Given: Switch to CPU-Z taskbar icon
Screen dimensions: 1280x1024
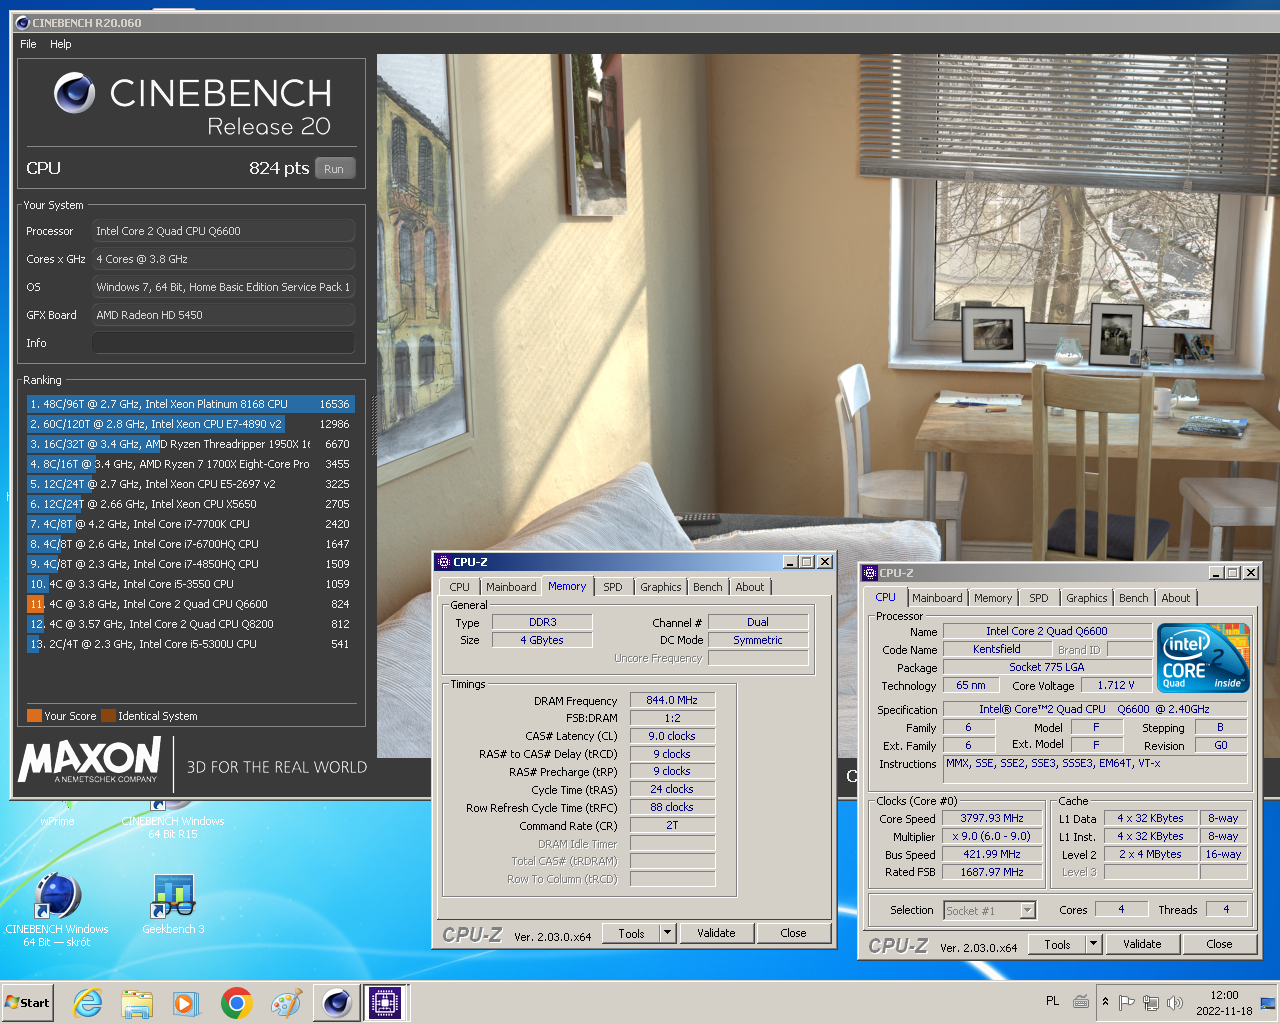Looking at the screenshot, I should (385, 1002).
